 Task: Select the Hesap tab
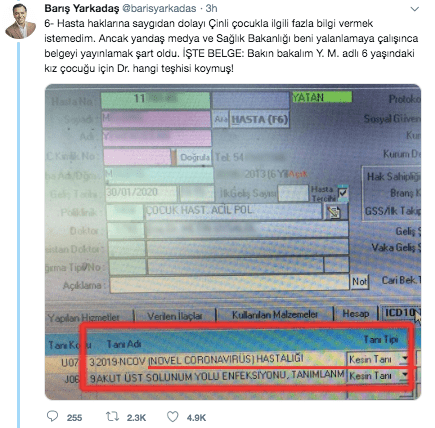pyautogui.click(x=356, y=313)
